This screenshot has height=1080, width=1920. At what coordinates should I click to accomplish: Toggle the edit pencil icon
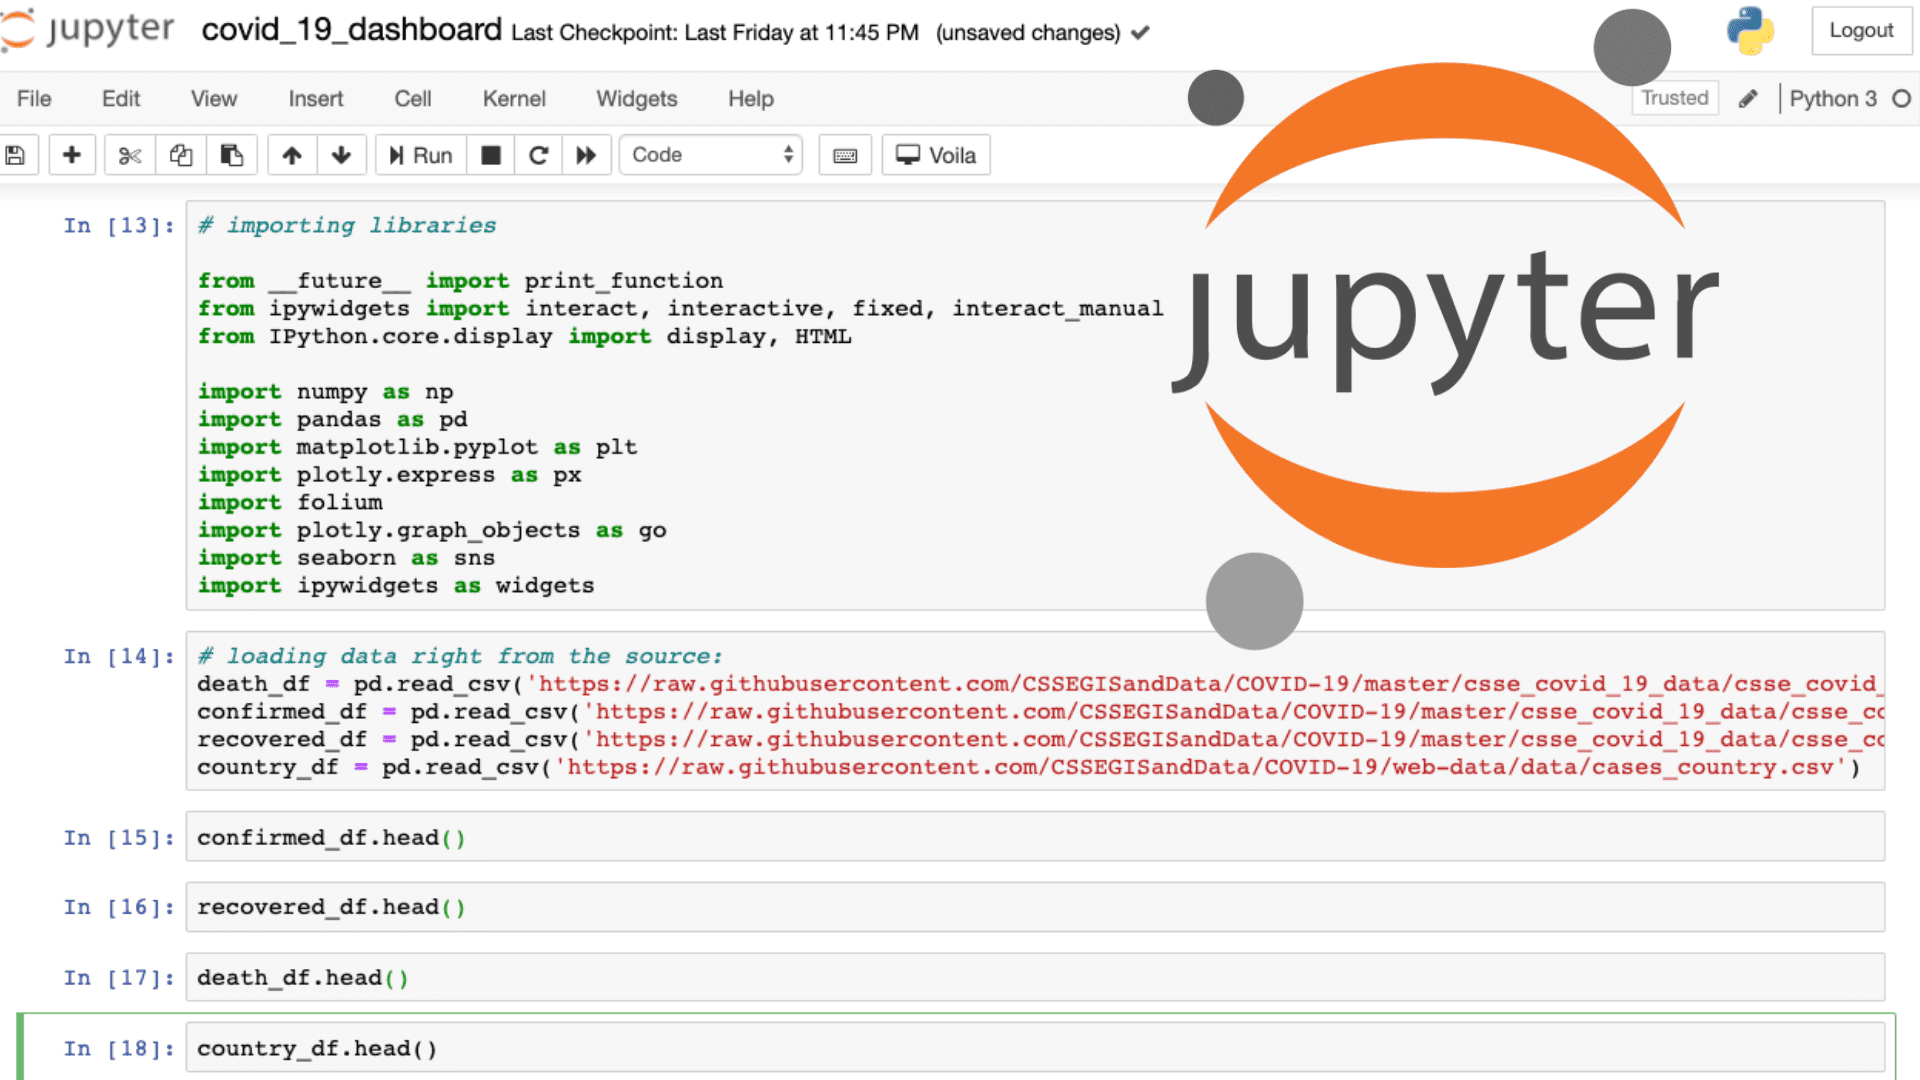tap(1747, 98)
